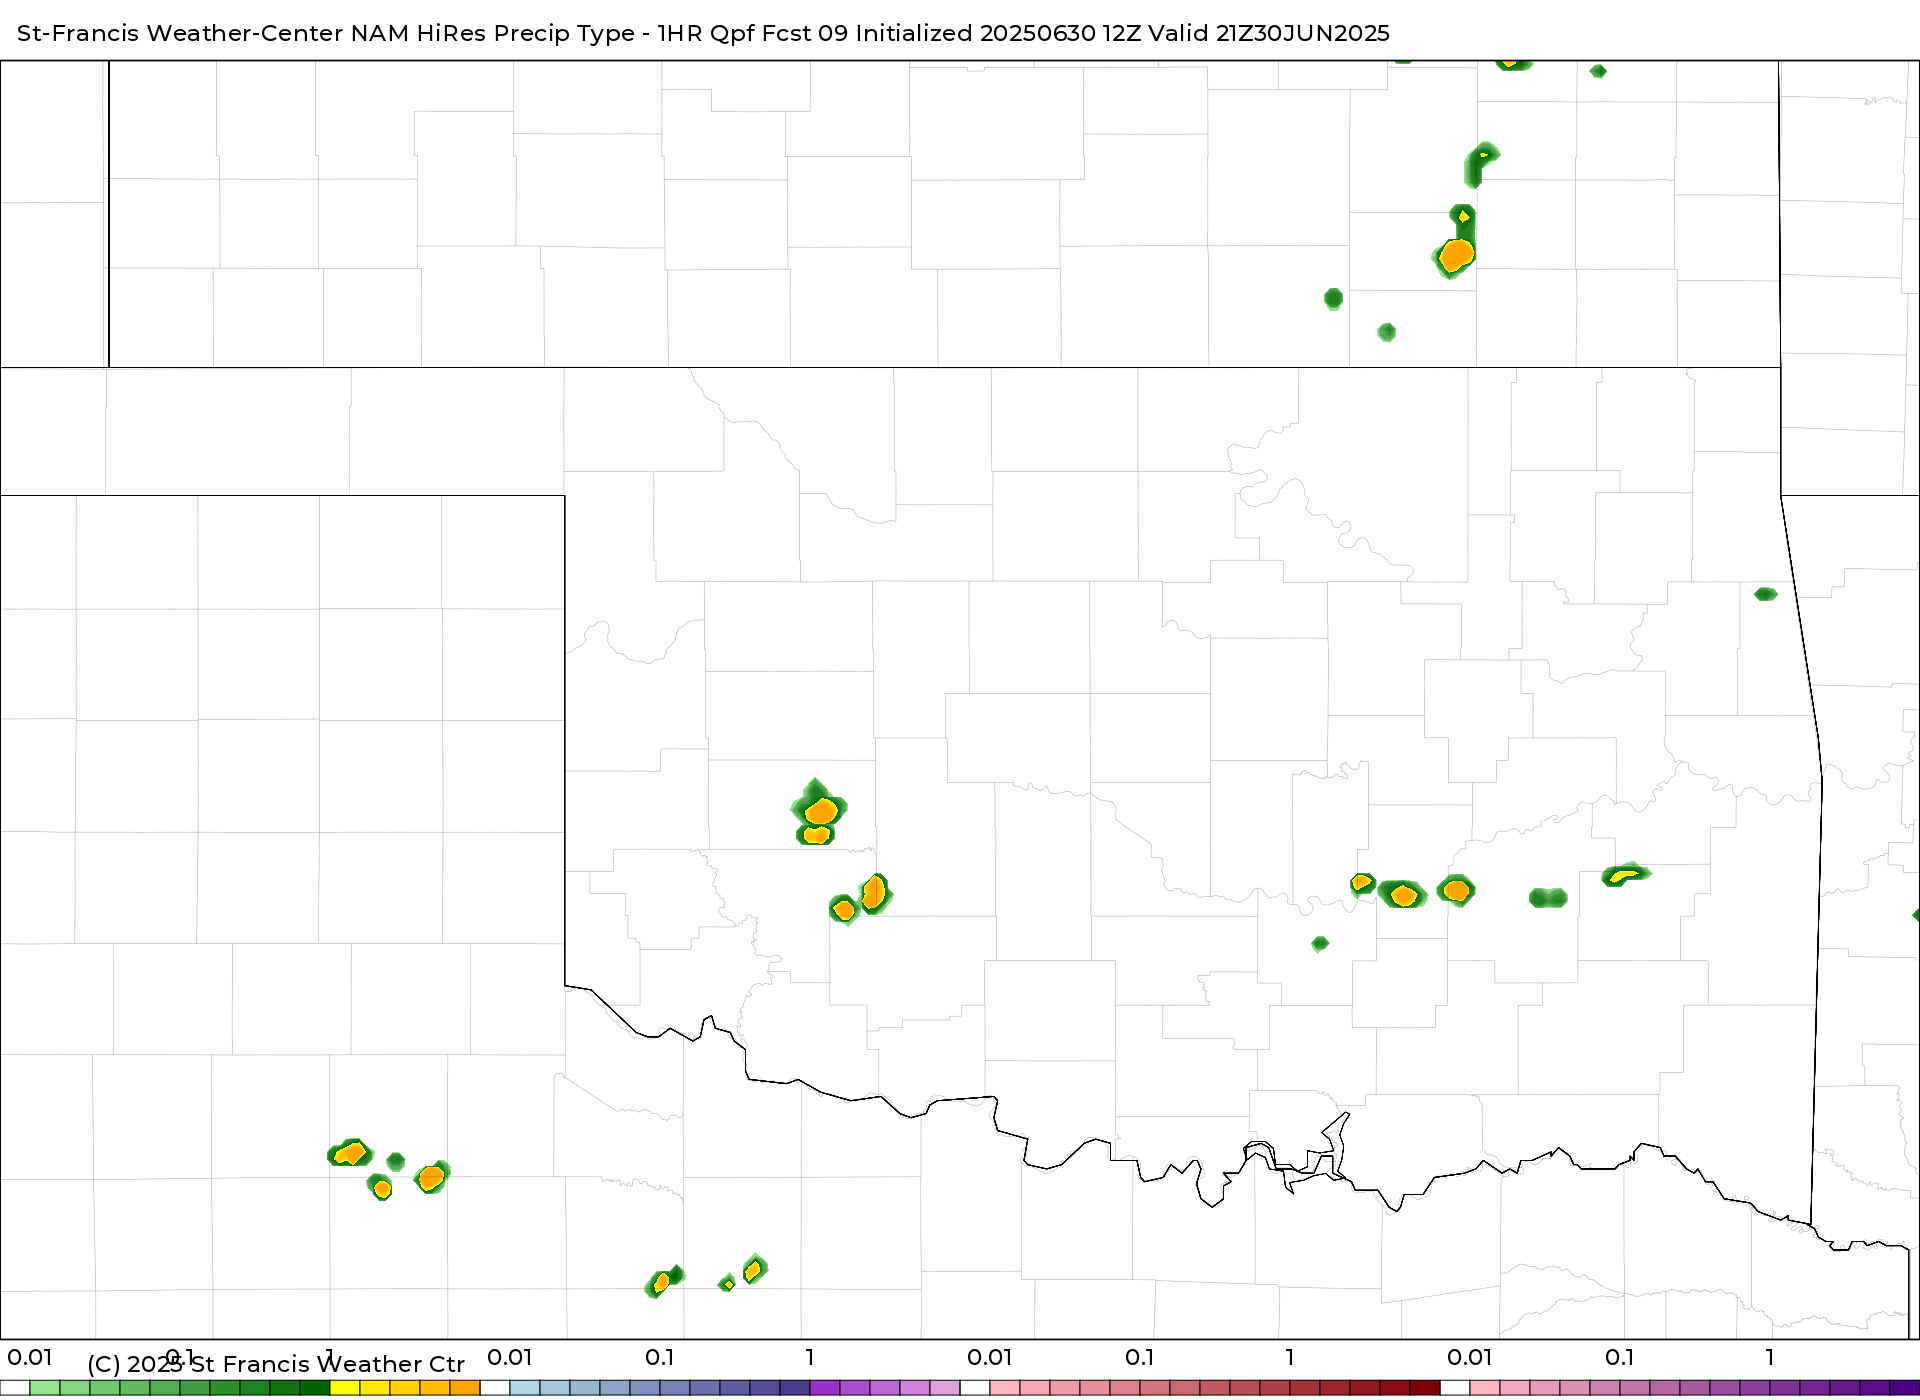Select the bright yellow legend swatch

[345, 1388]
